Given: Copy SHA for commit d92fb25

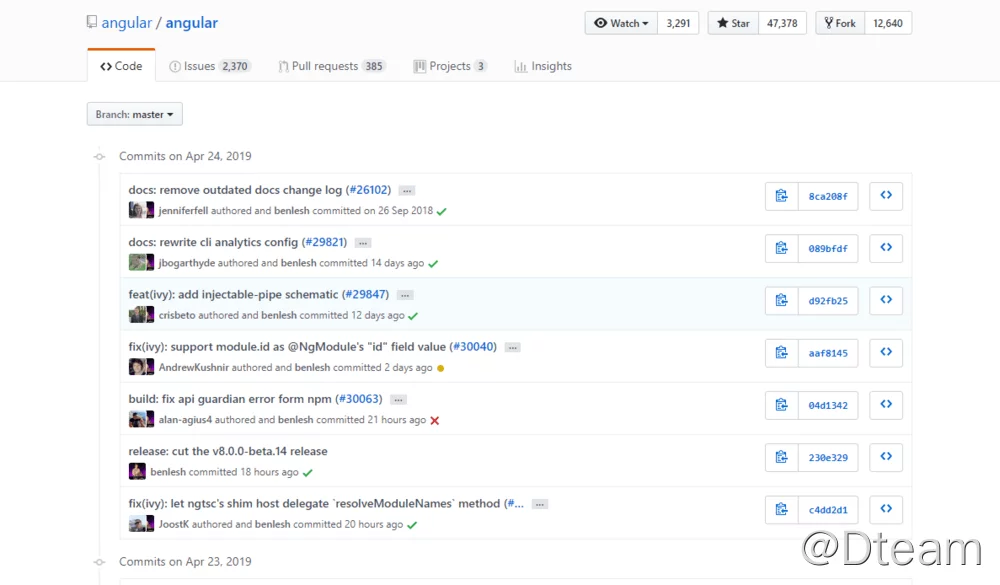Looking at the screenshot, I should 781,300.
